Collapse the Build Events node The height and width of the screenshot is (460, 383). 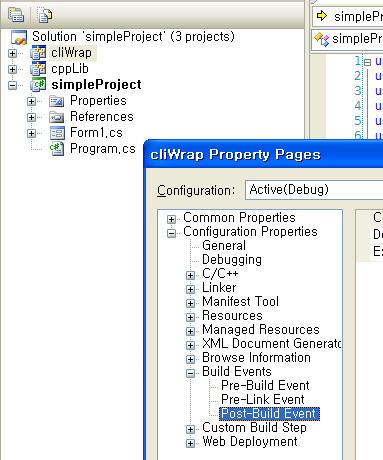coord(190,373)
